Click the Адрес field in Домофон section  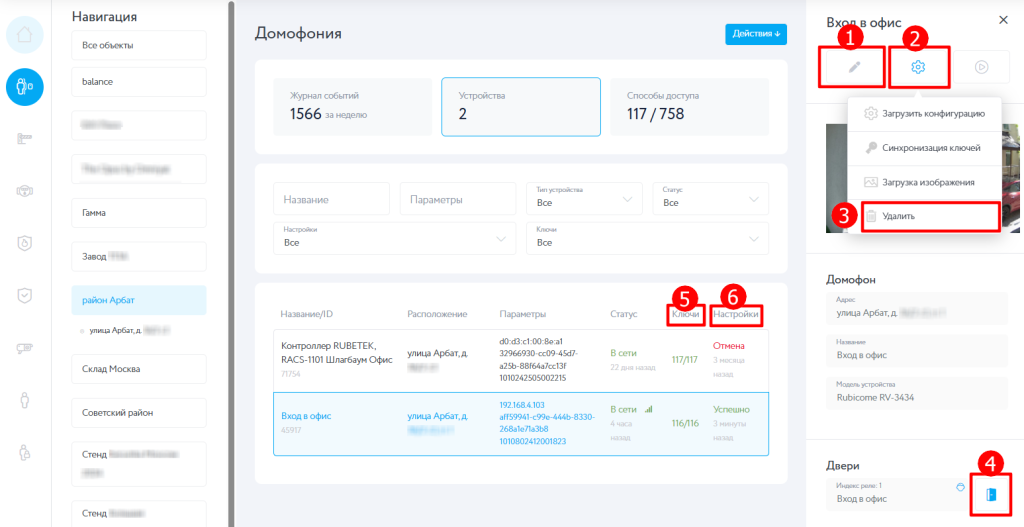pos(918,308)
